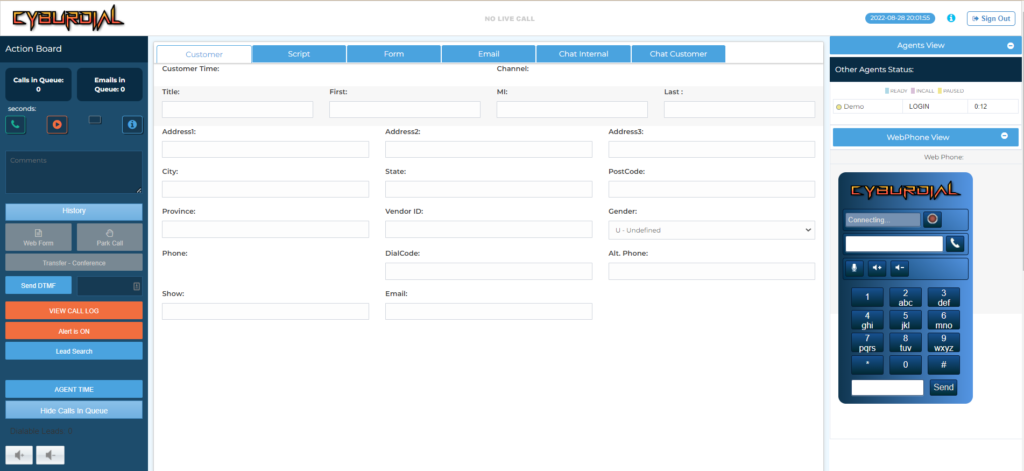Click the Email input field

pyautogui.click(x=488, y=311)
